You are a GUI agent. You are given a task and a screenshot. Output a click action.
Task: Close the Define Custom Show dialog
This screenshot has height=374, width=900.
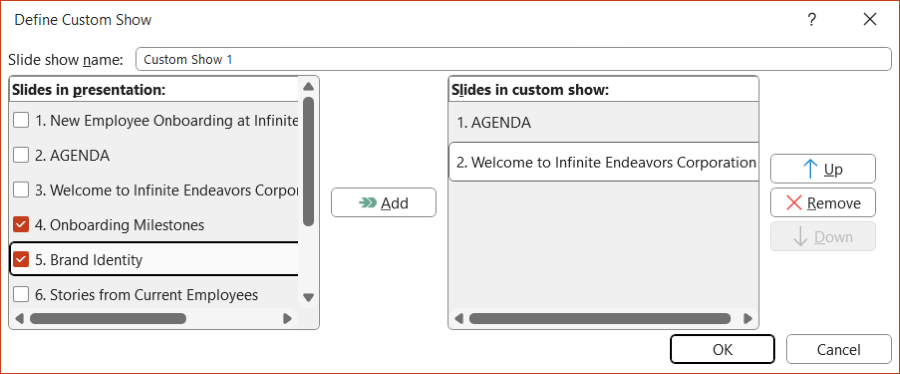(870, 20)
